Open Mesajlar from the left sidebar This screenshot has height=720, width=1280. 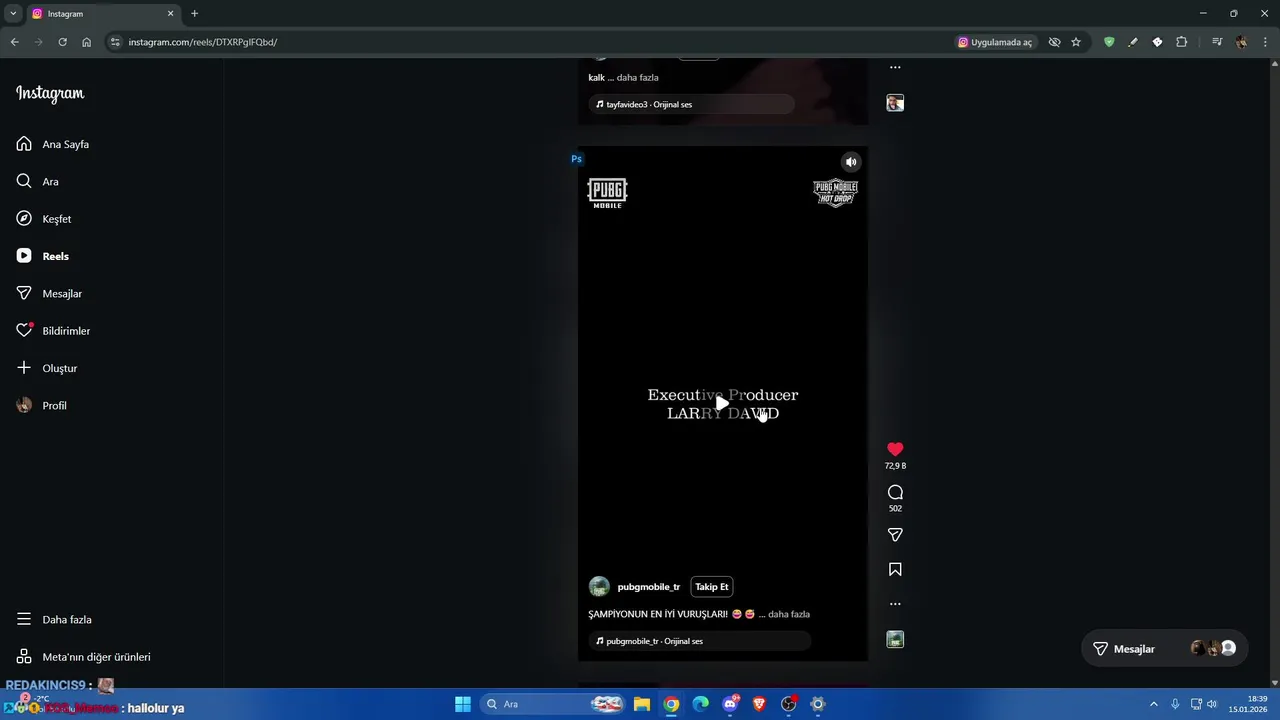tap(49, 293)
